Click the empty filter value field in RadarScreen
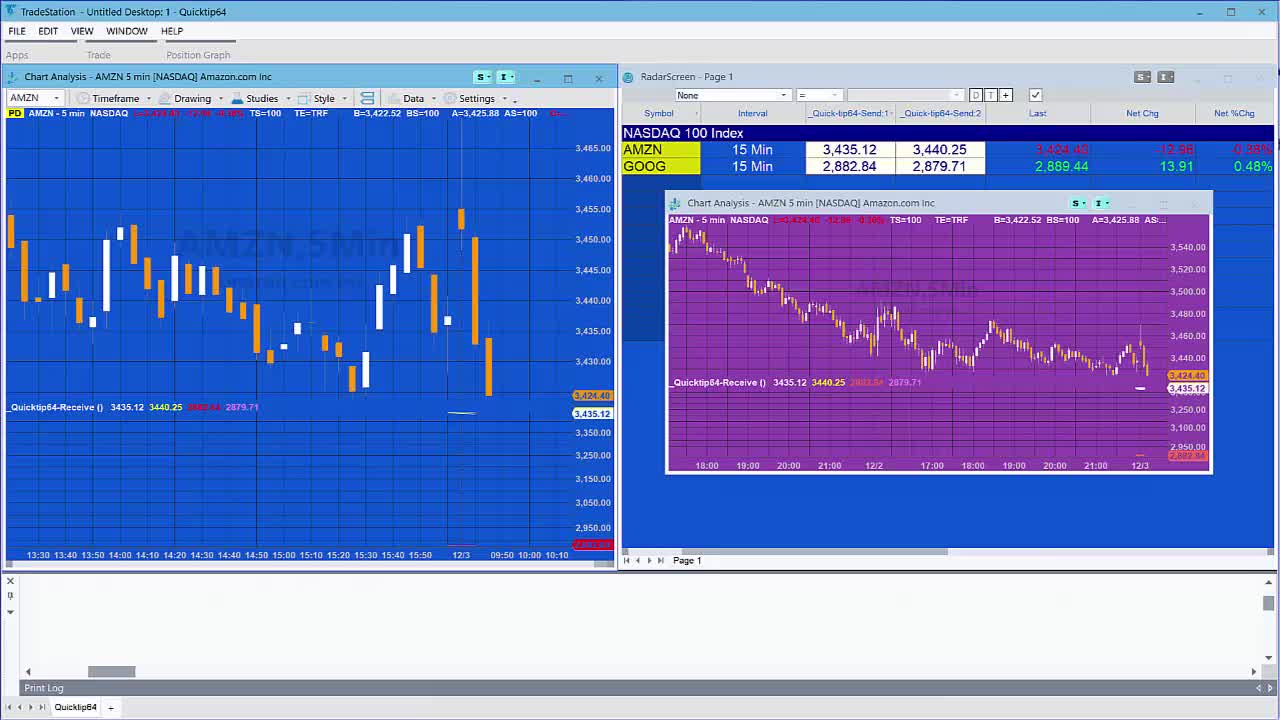 point(904,95)
